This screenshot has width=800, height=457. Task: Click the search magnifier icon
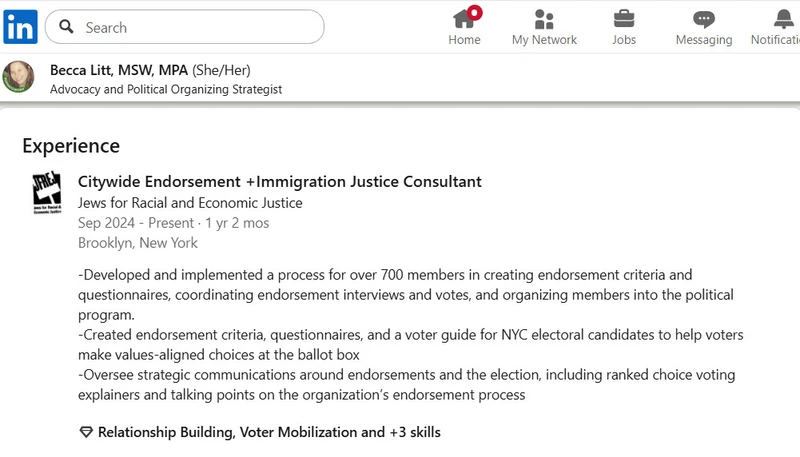pos(66,27)
